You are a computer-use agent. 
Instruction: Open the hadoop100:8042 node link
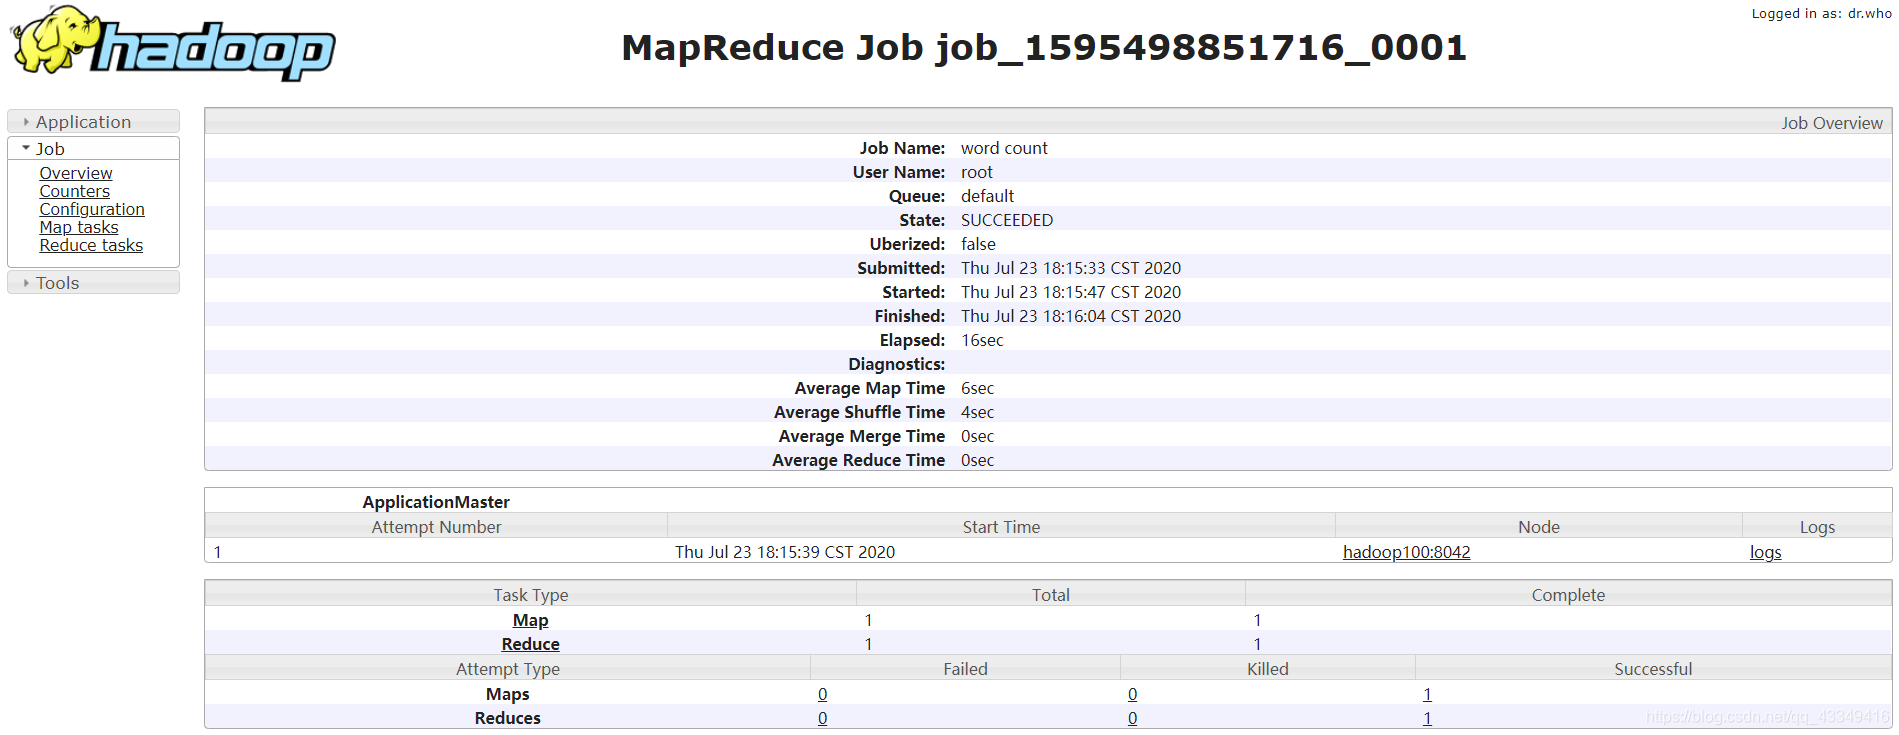[1406, 552]
